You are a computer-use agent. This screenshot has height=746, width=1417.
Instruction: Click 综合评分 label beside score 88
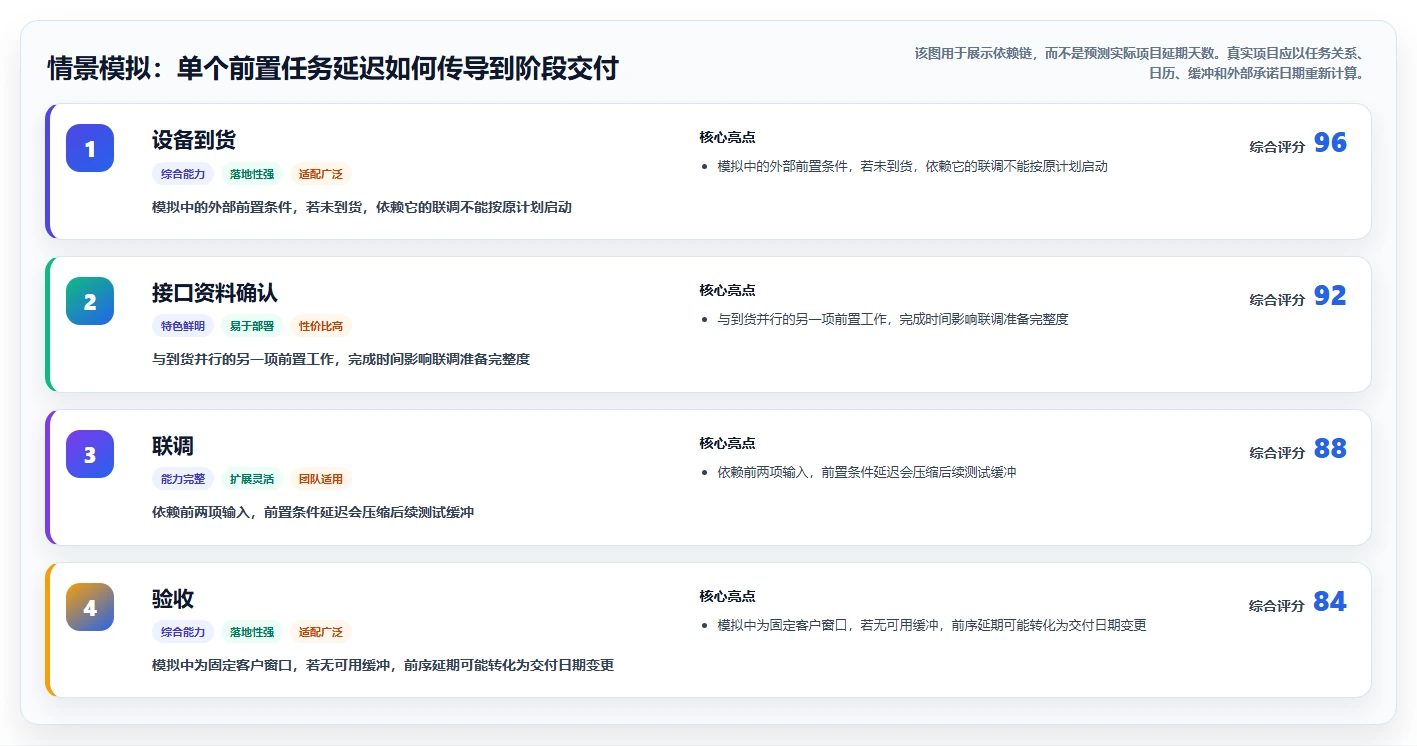point(1277,452)
